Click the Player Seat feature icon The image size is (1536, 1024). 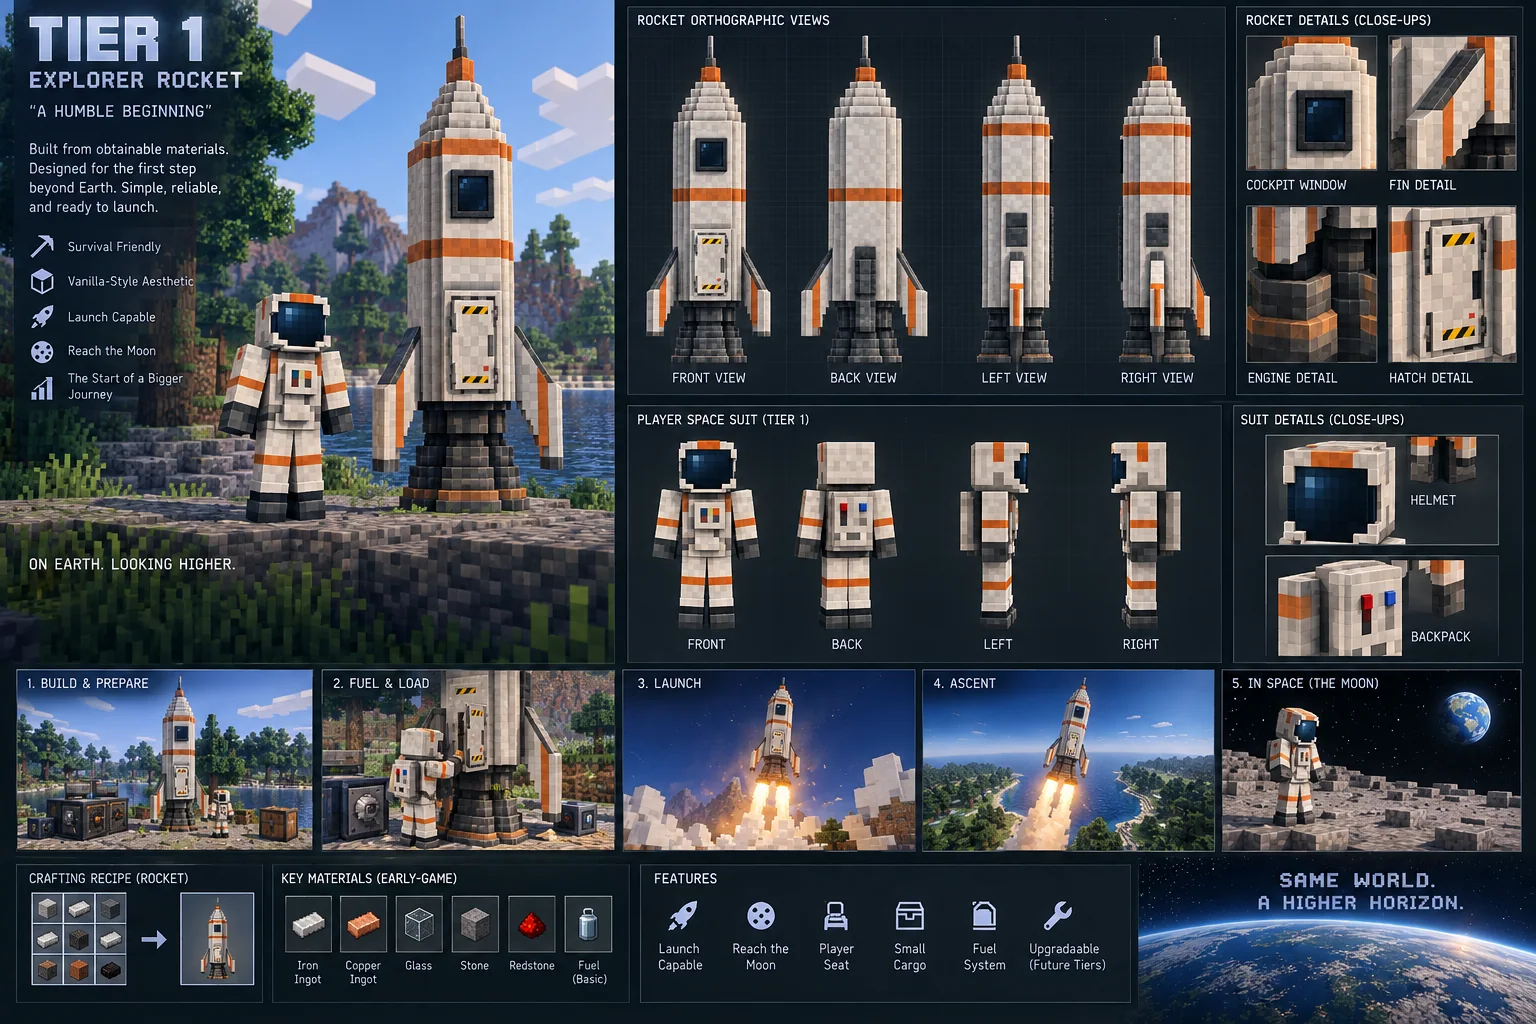click(x=836, y=915)
